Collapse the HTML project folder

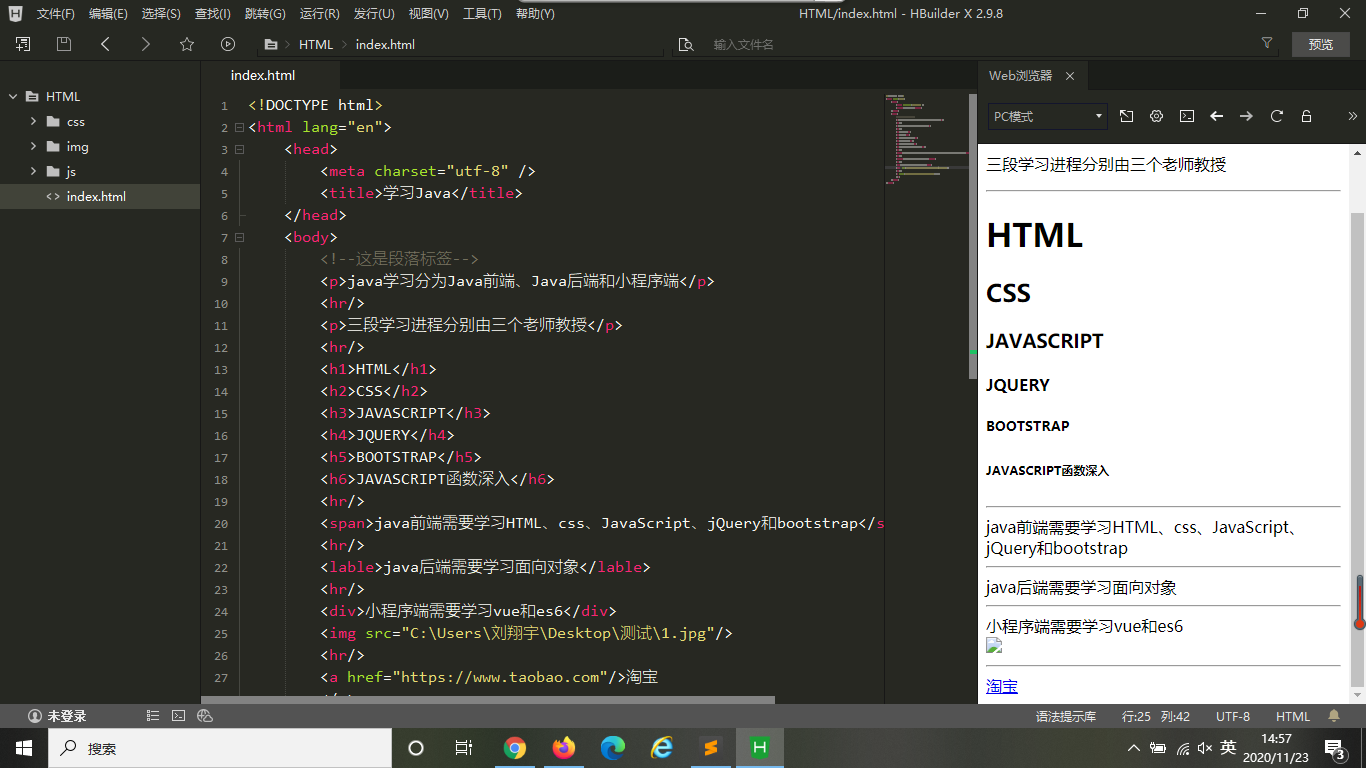(x=13, y=97)
